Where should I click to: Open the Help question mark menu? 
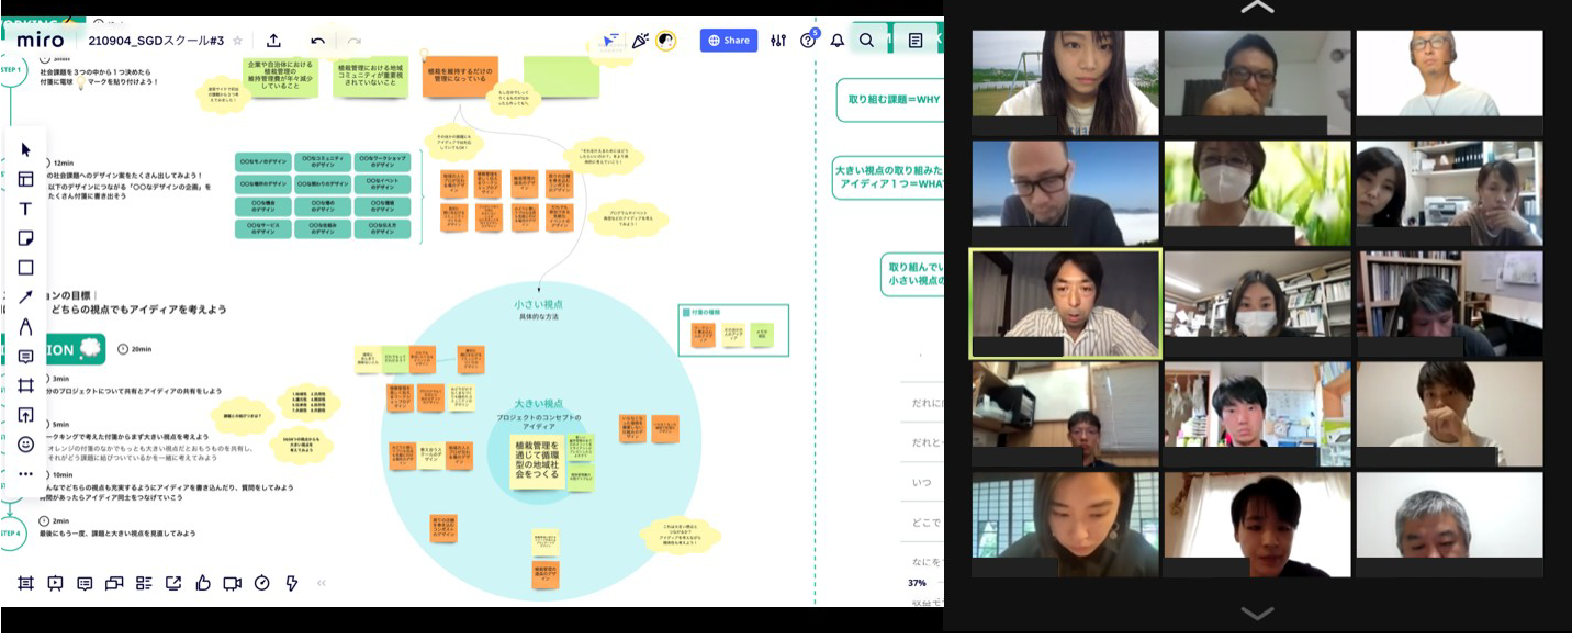[x=807, y=40]
